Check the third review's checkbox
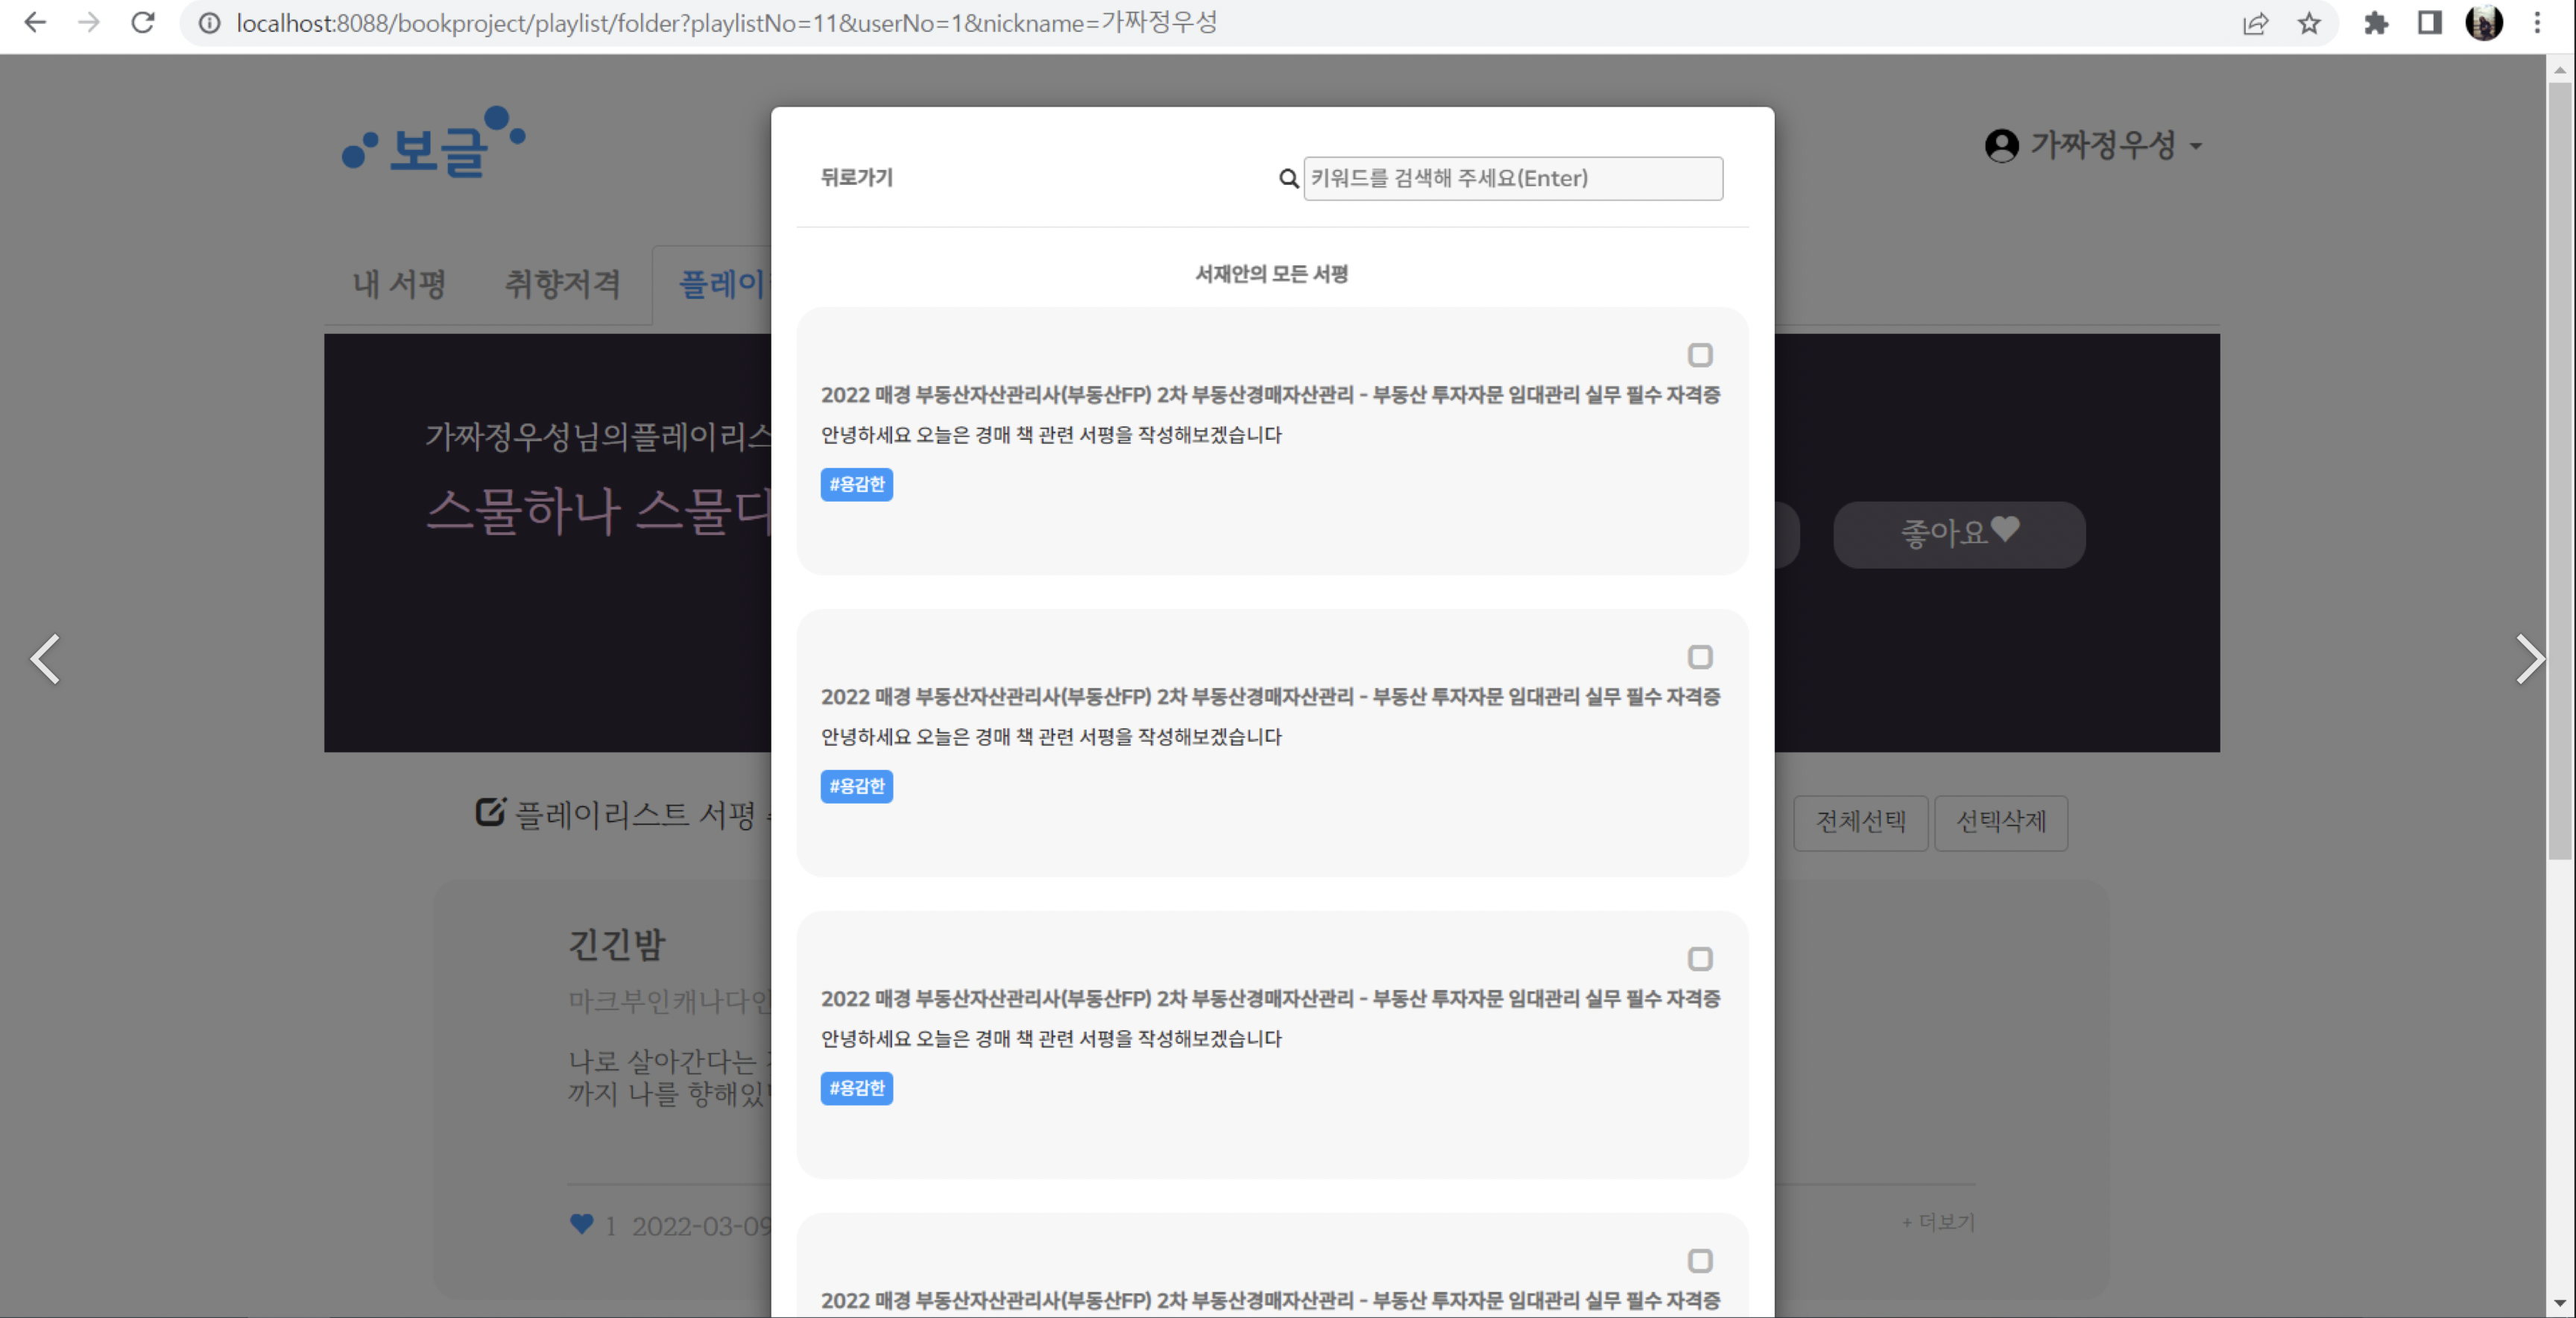 click(1700, 959)
